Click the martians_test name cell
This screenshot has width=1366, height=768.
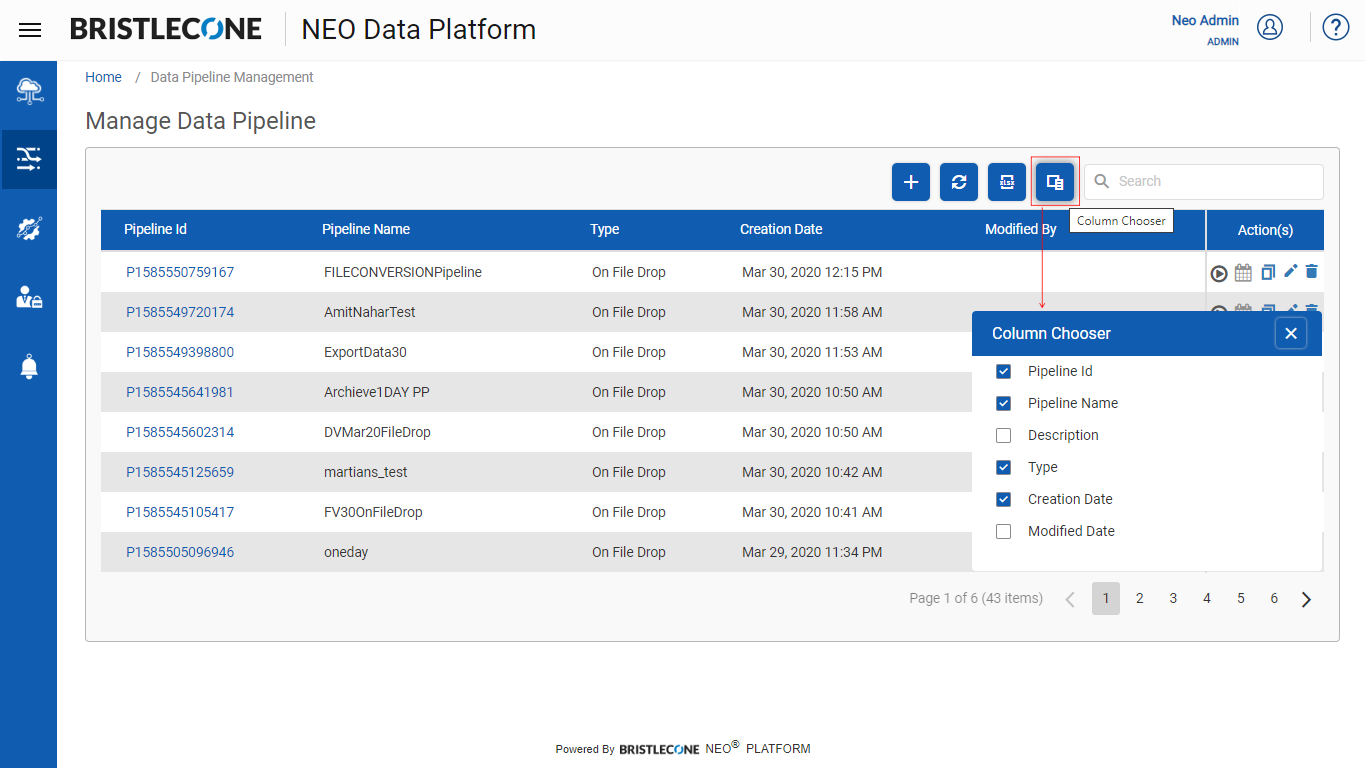click(366, 472)
